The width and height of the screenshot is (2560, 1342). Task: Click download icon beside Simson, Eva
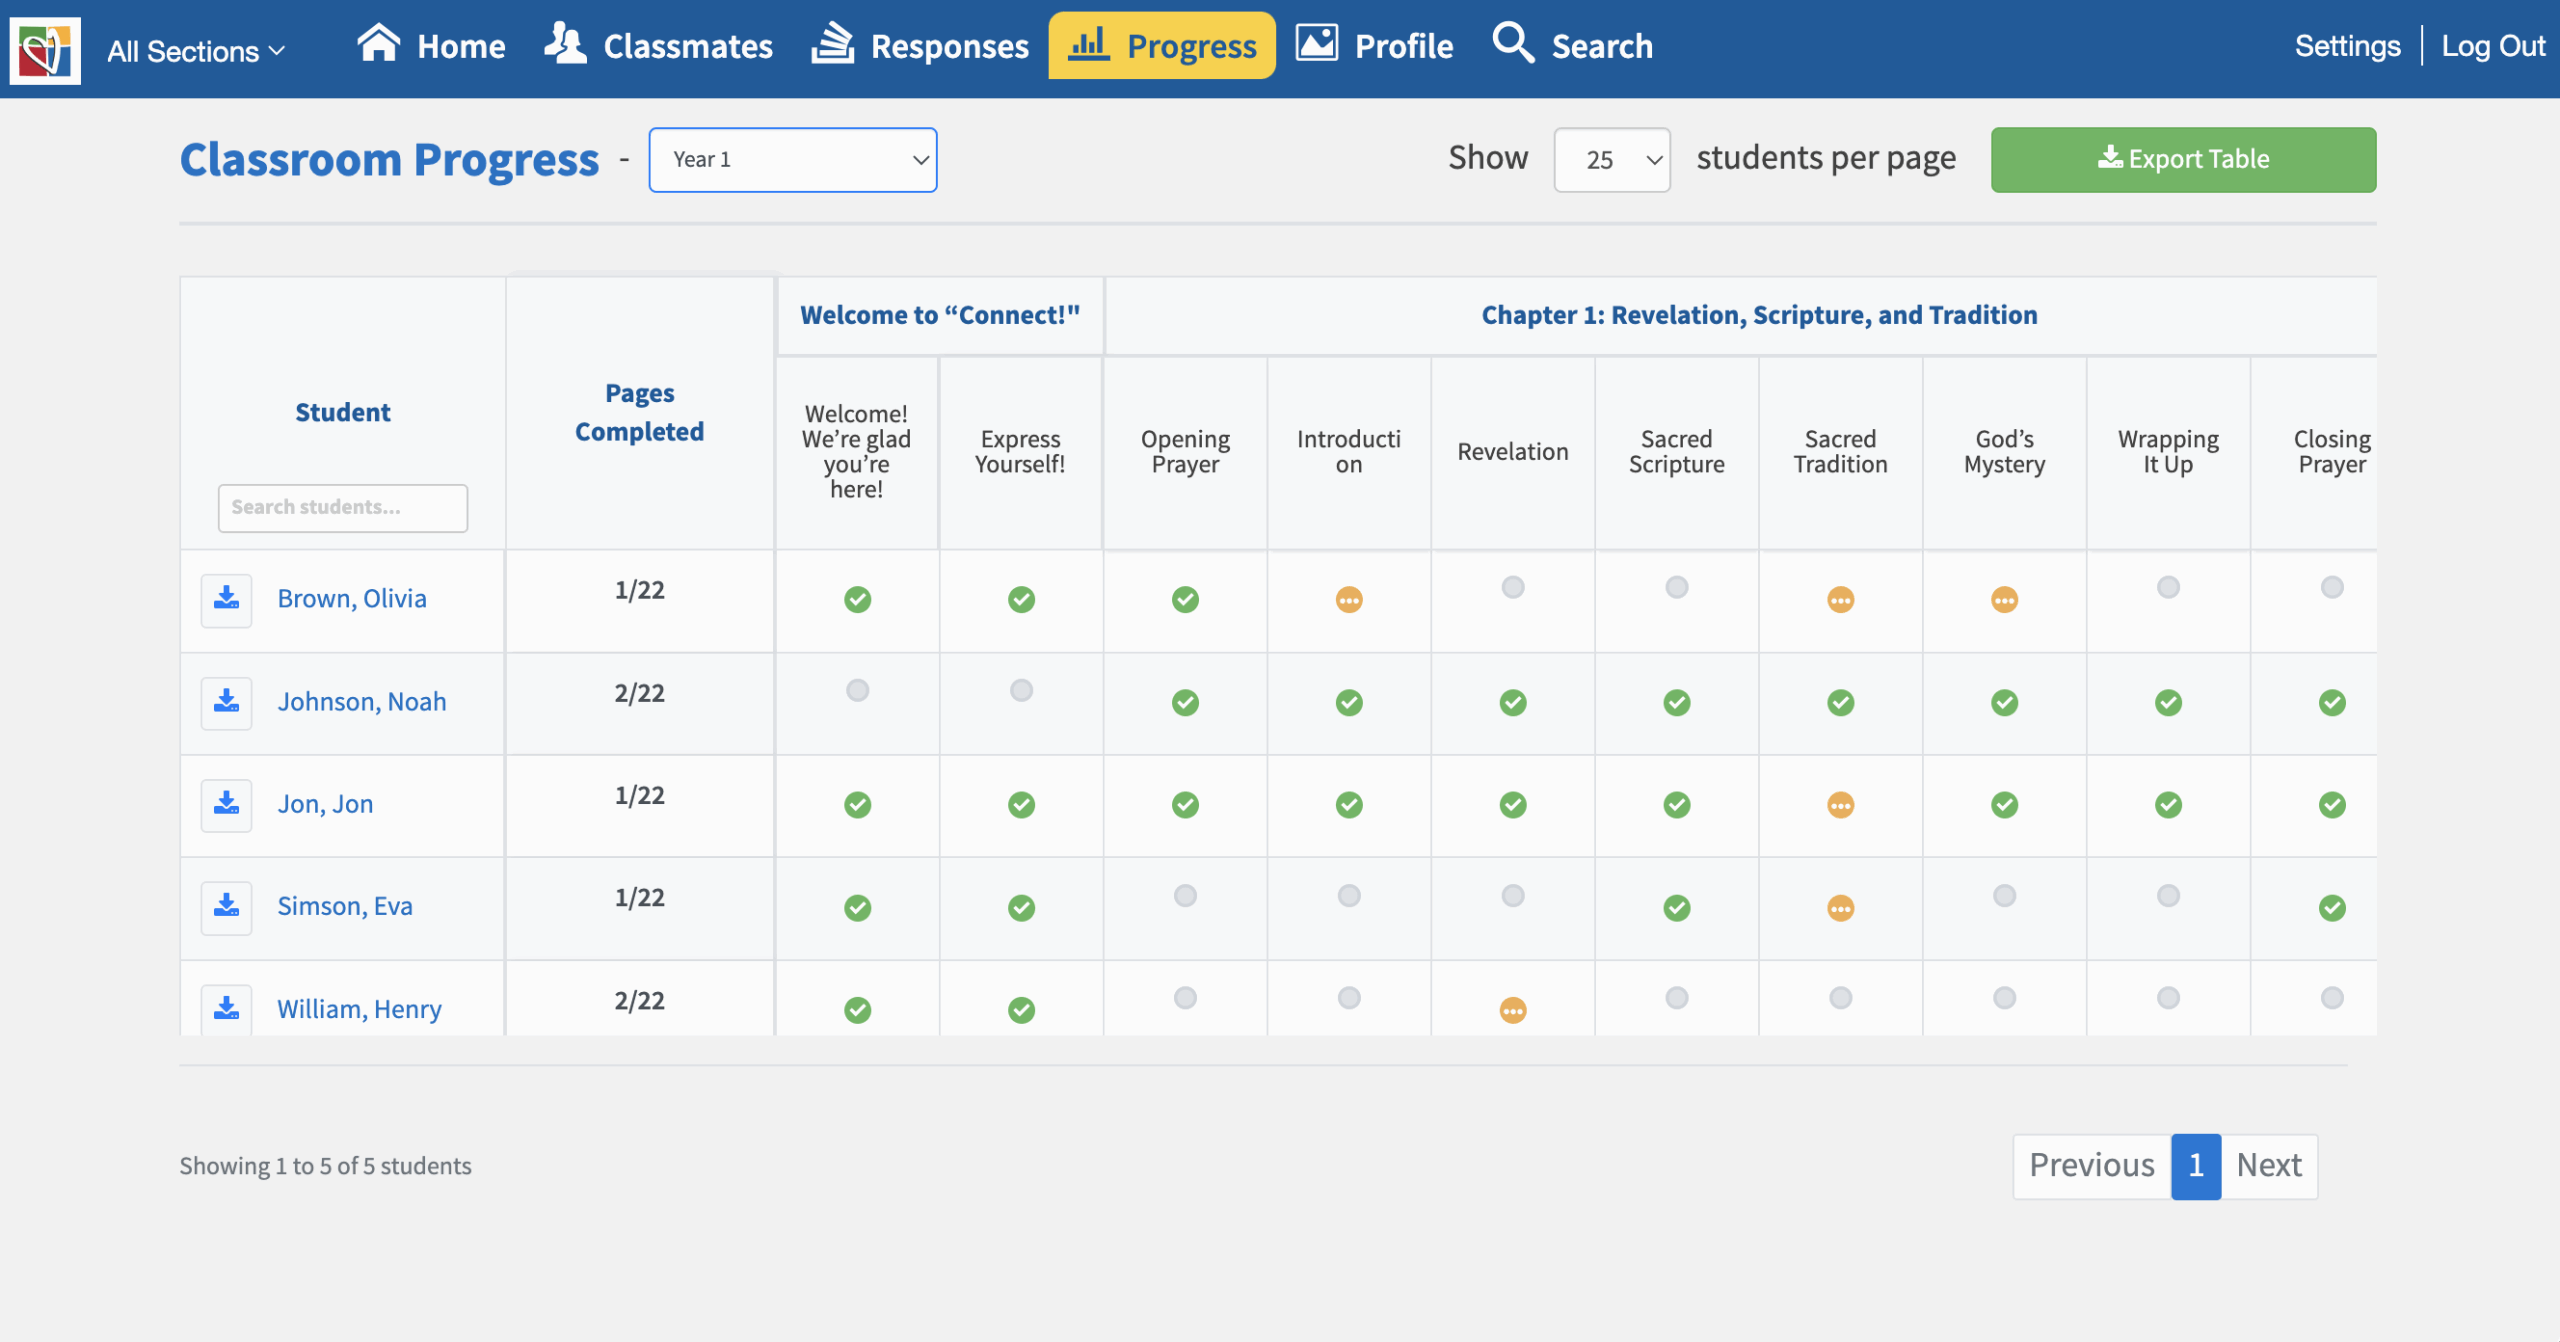coord(227,906)
